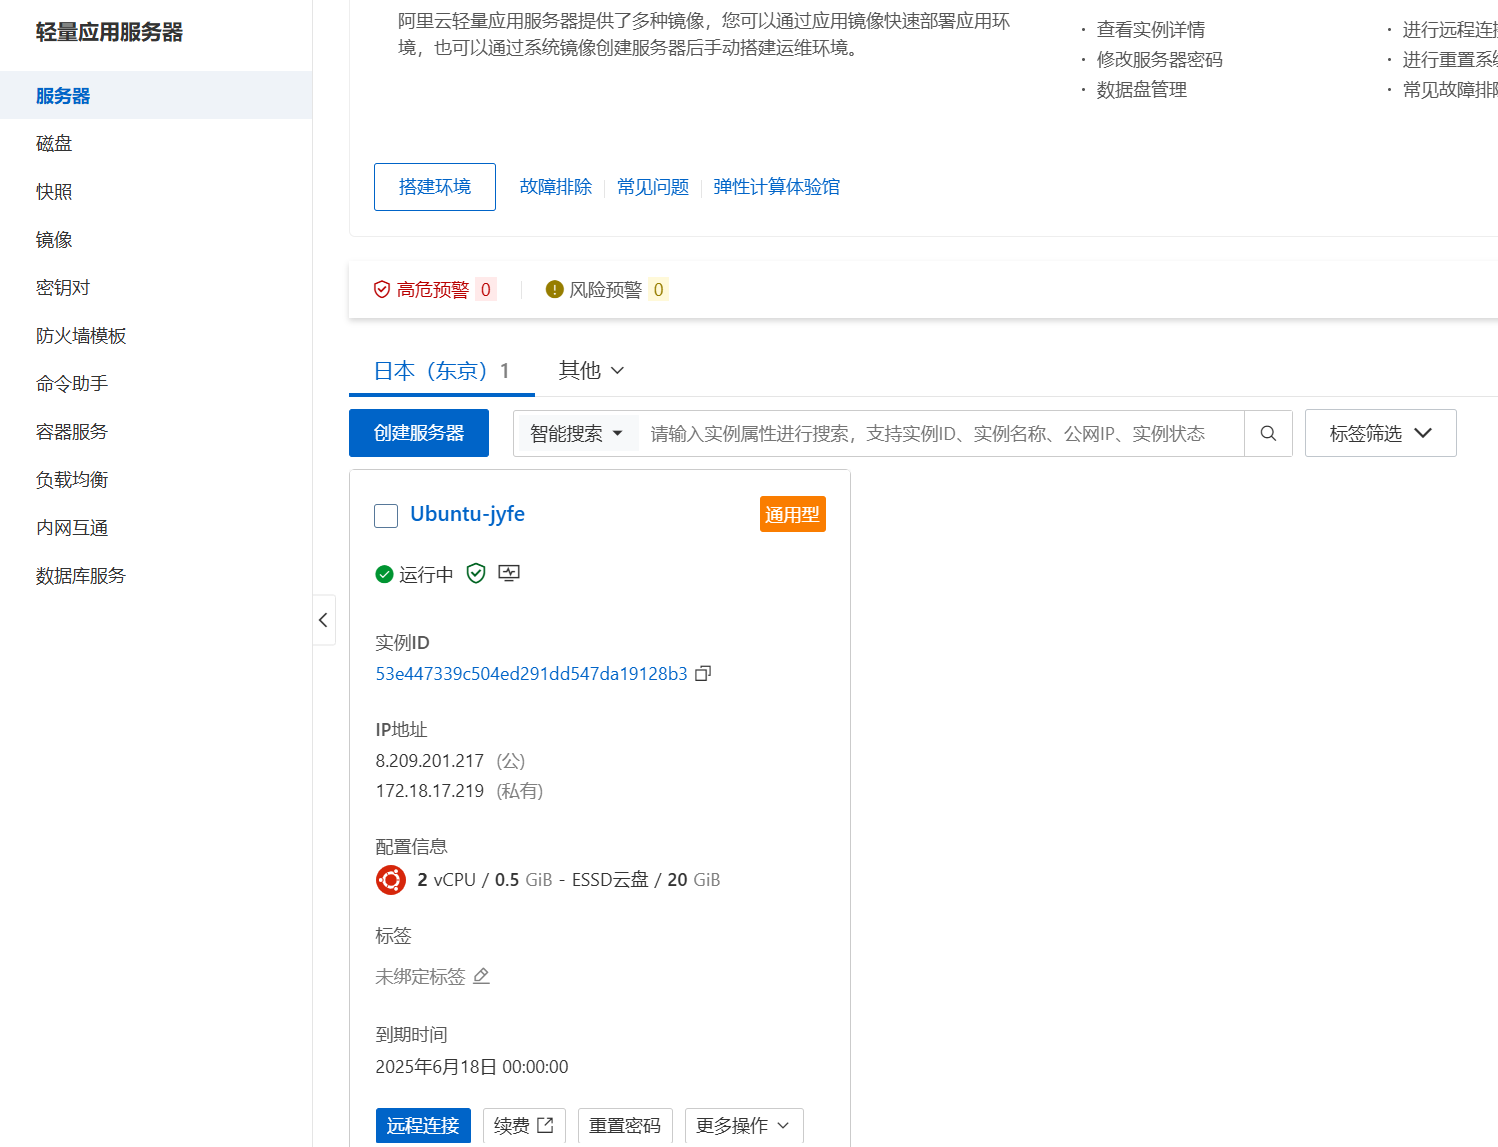Expand the 标签筛选 filter dropdown

(1380, 432)
